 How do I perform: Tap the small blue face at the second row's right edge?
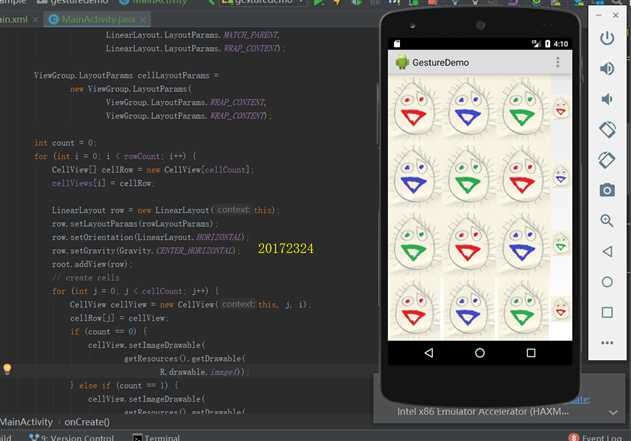[x=561, y=176]
